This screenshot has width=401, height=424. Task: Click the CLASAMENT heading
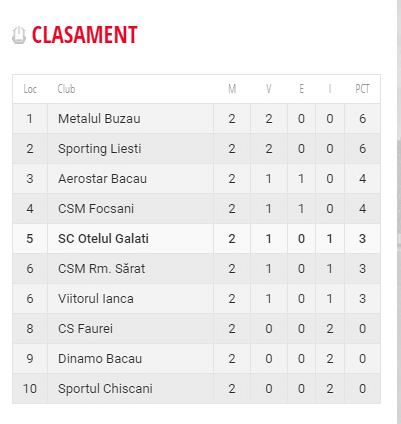(84, 35)
